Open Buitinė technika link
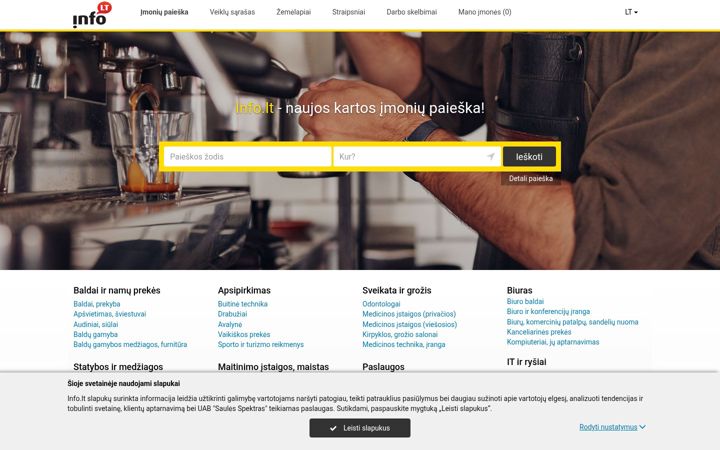The image size is (720, 450). (242, 304)
